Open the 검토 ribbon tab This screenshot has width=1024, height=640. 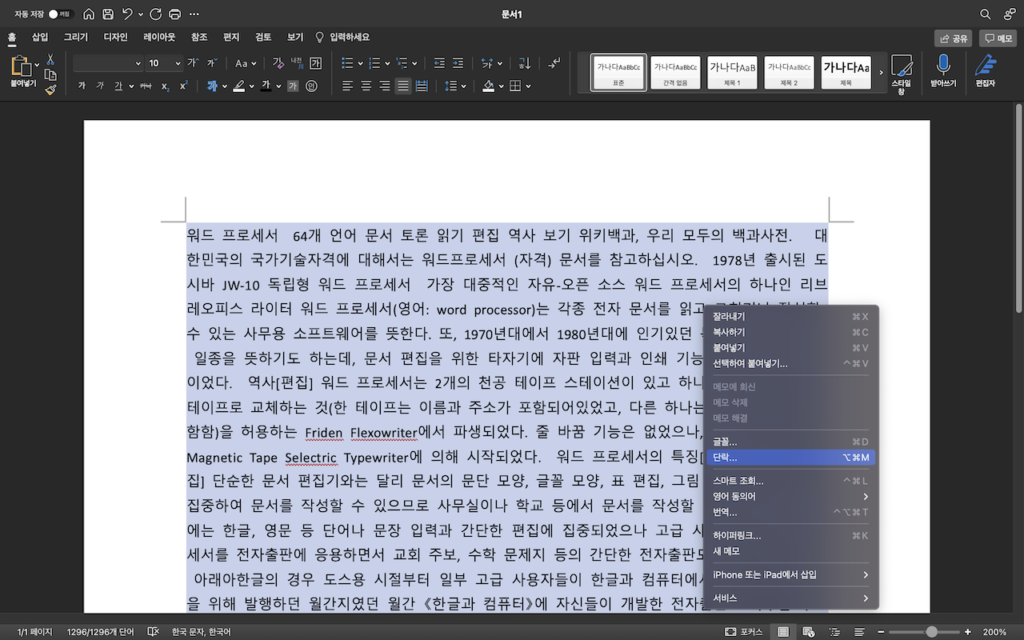pos(263,37)
